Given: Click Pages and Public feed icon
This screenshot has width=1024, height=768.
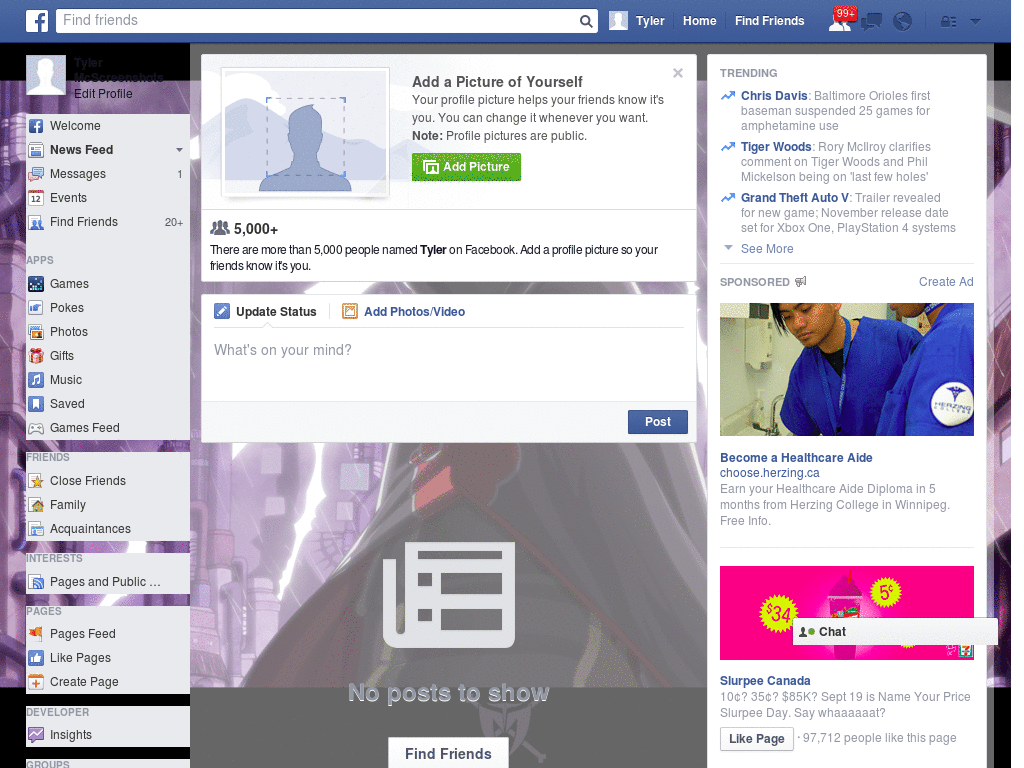Looking at the screenshot, I should [x=36, y=582].
